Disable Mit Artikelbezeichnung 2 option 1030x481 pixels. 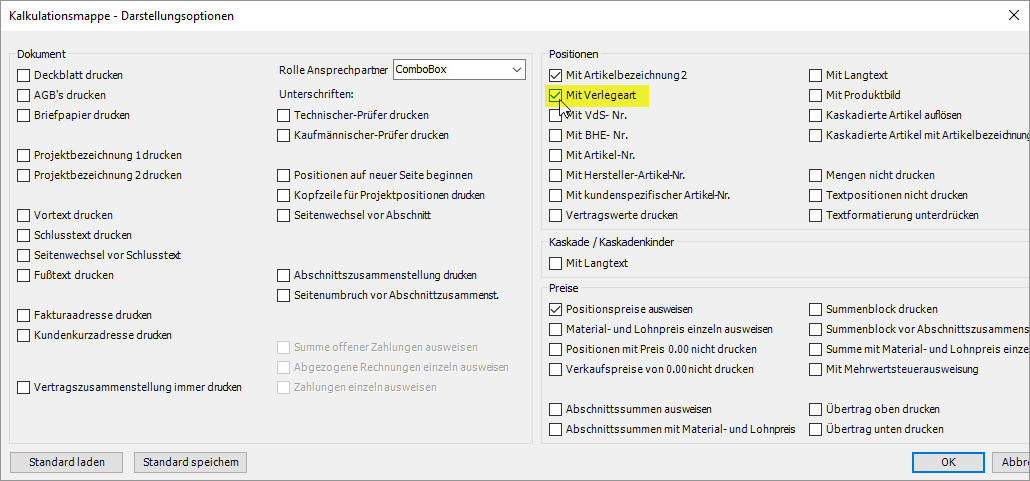tap(556, 75)
